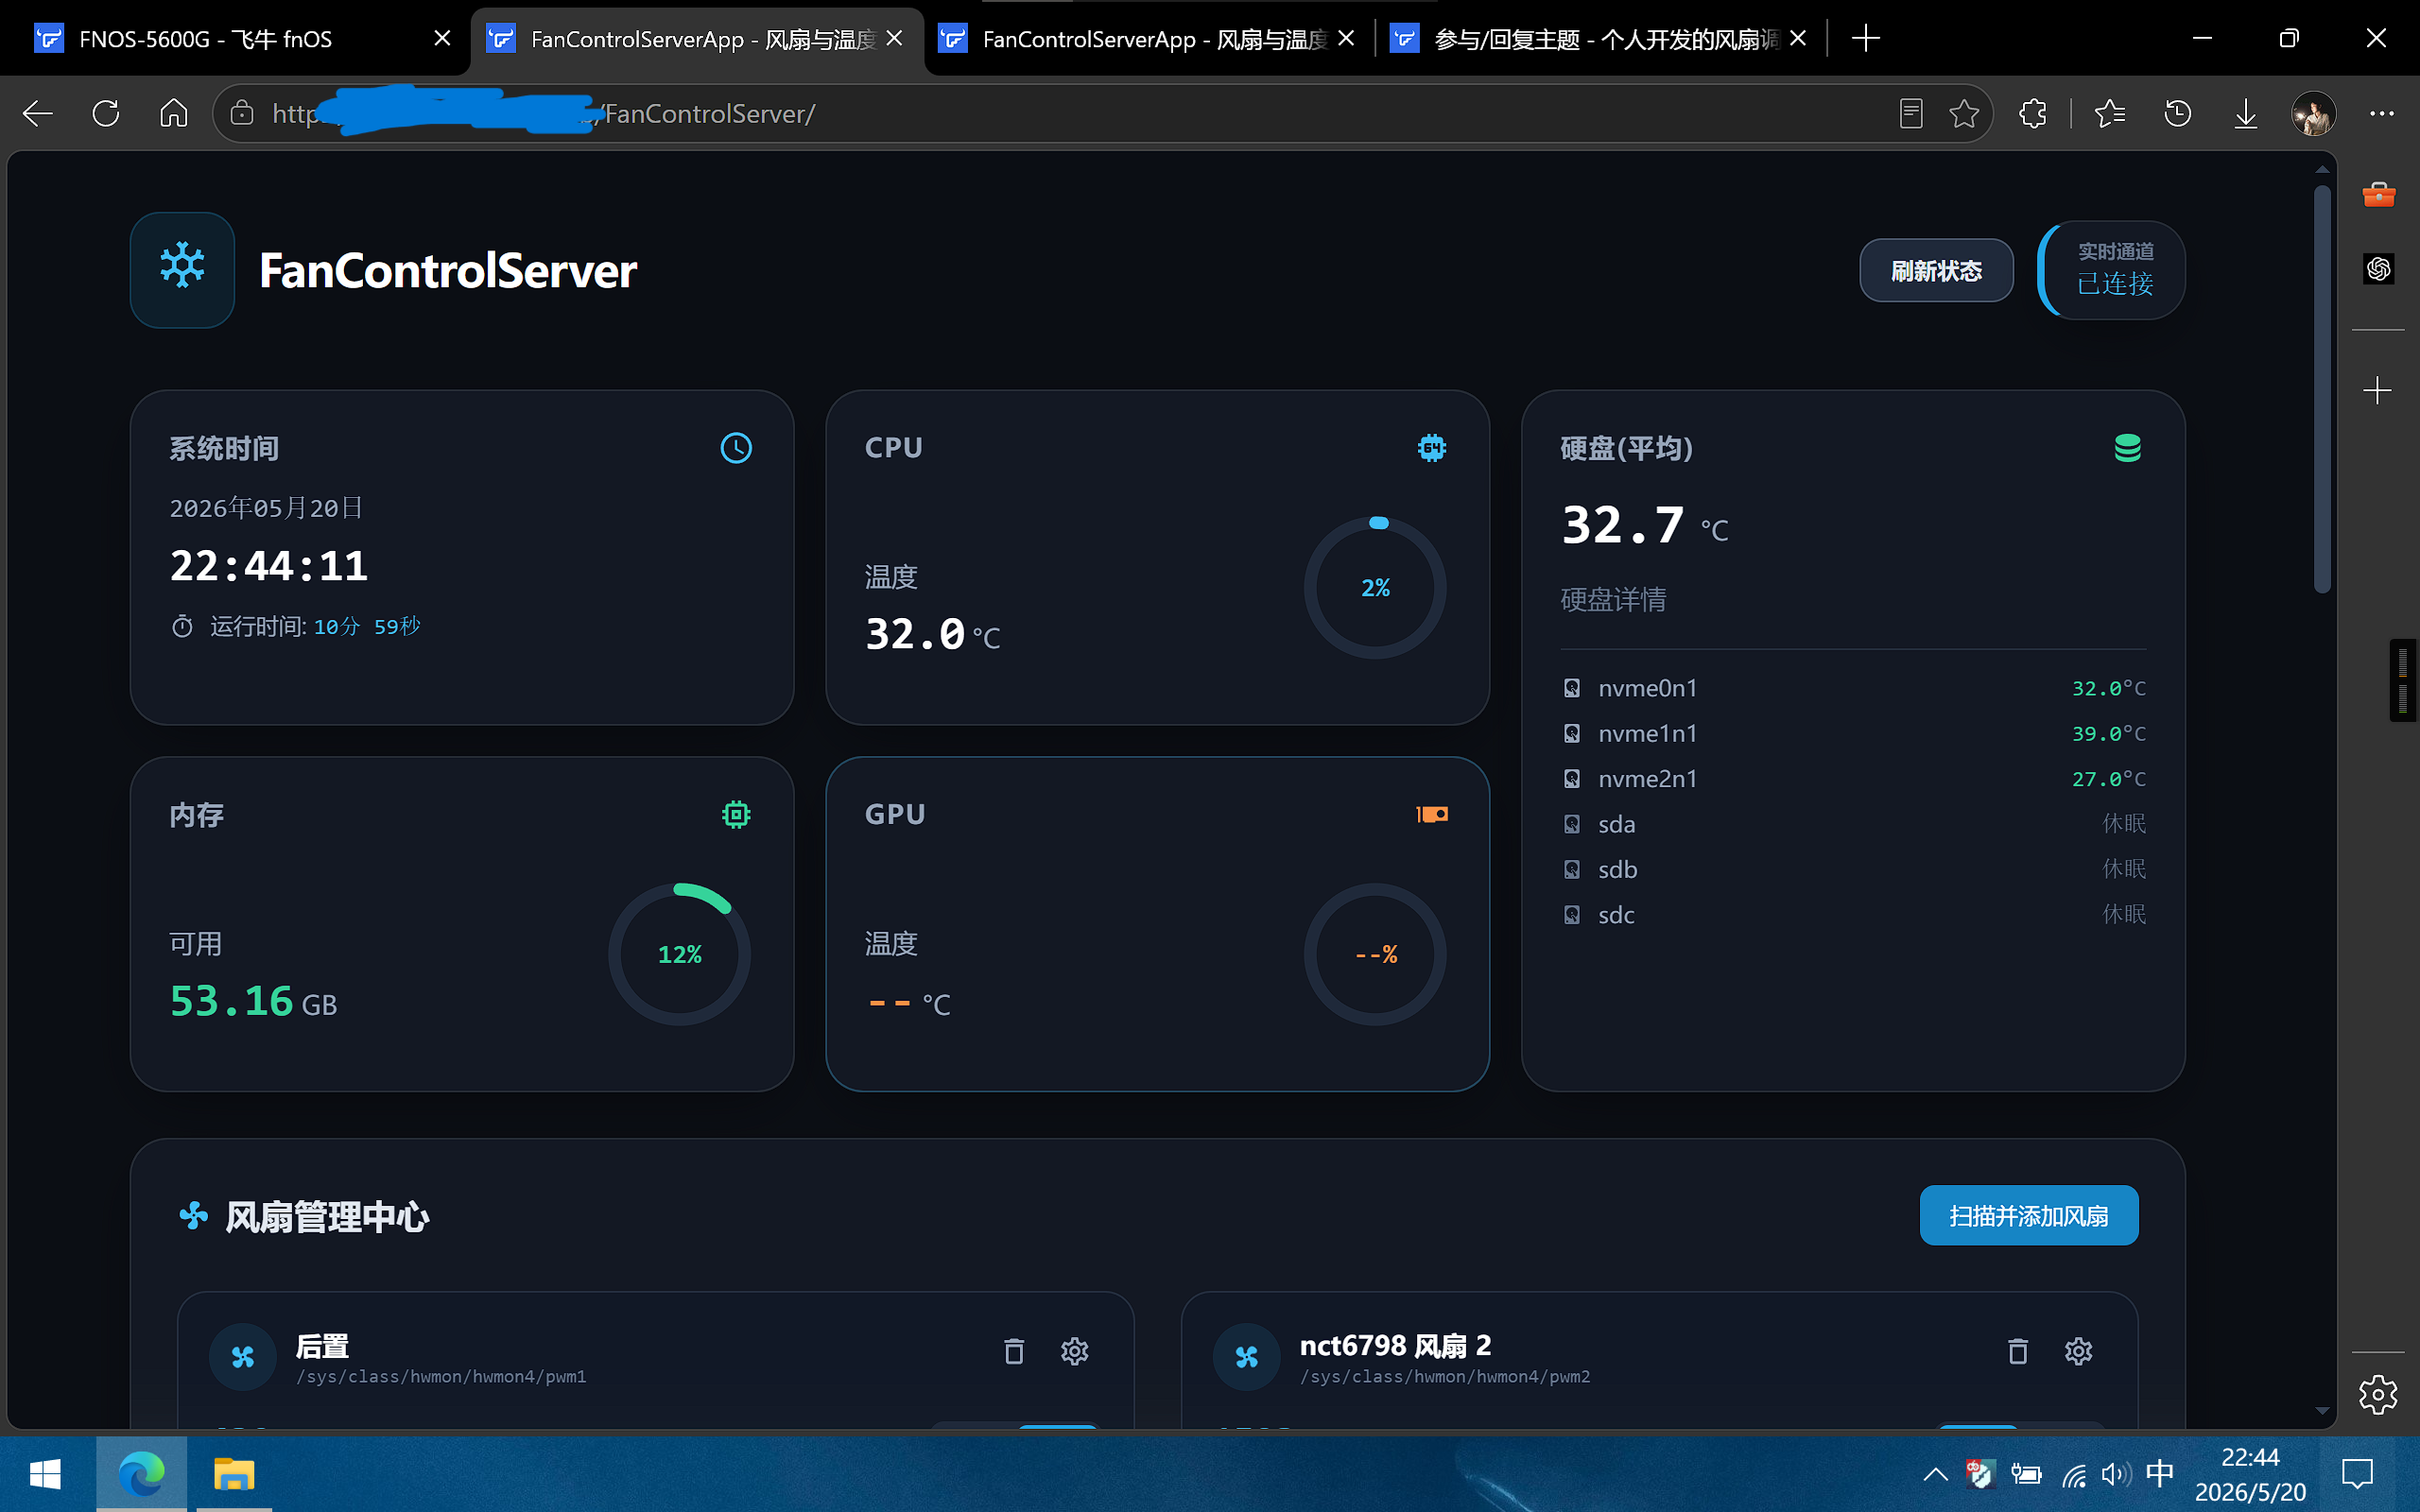Click nvme1n1 temperature 39.0°C
The width and height of the screenshot is (2420, 1512).
[2108, 734]
